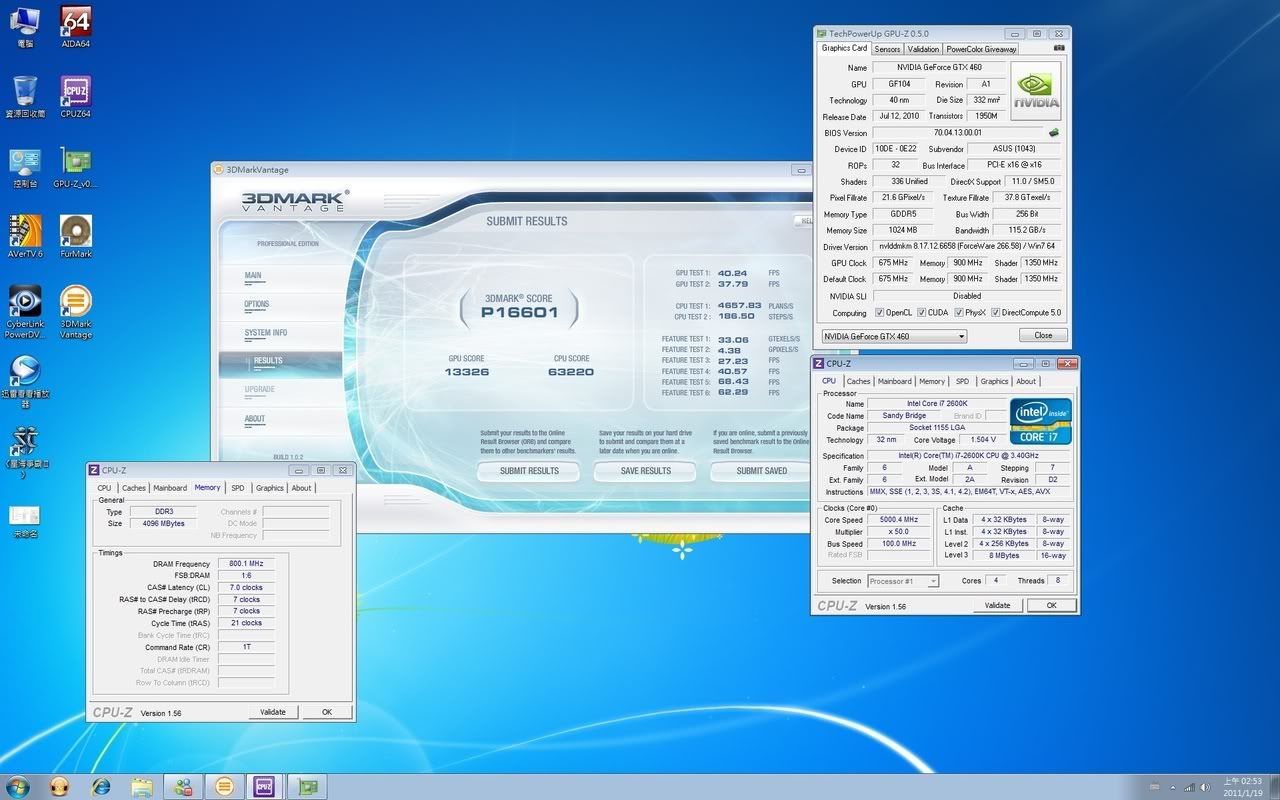Click Validate in CPU-Z memory window

coord(273,712)
